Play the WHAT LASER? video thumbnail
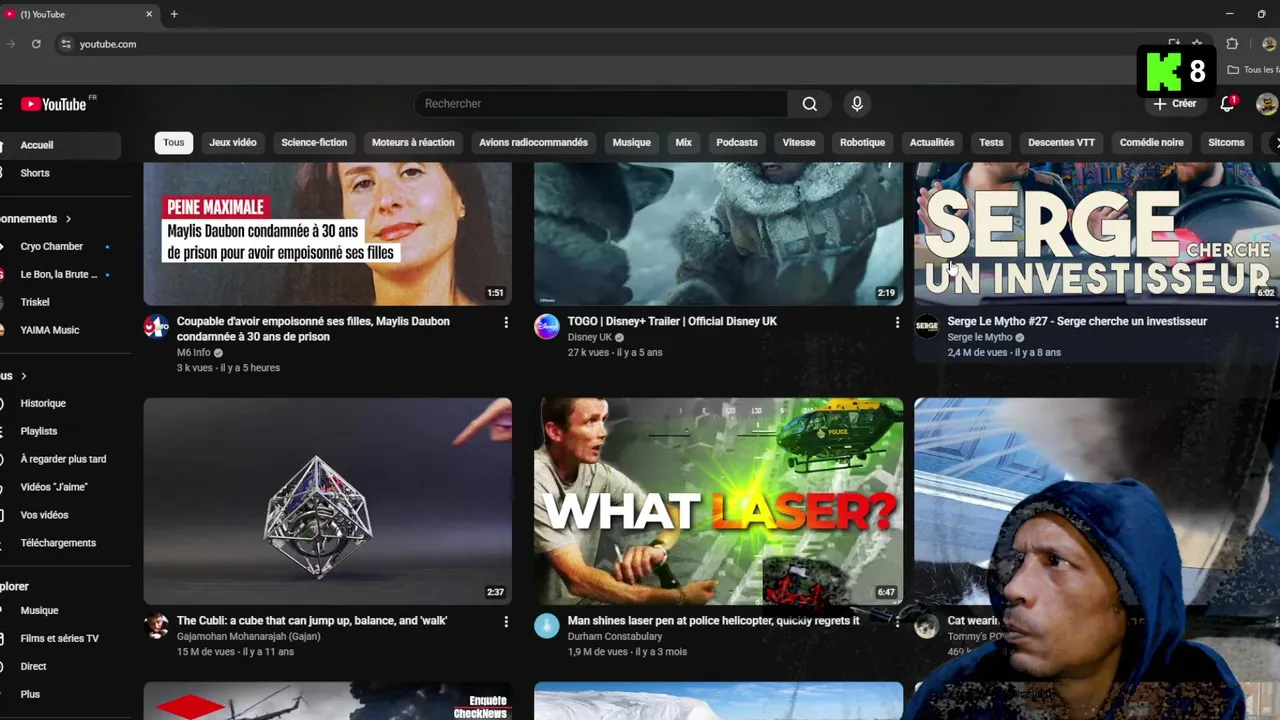Screen dimensions: 1280x720 [718, 501]
